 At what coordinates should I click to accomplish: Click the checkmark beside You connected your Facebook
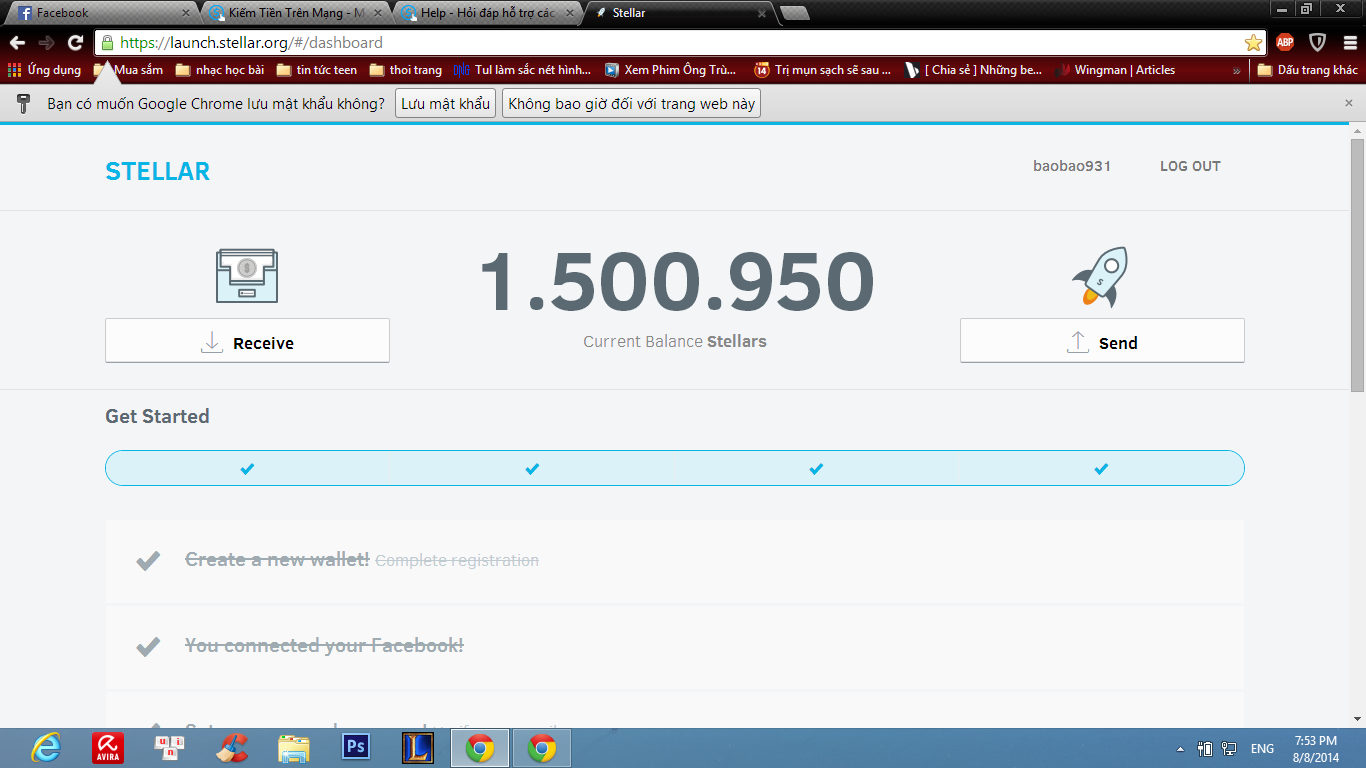[x=148, y=646]
